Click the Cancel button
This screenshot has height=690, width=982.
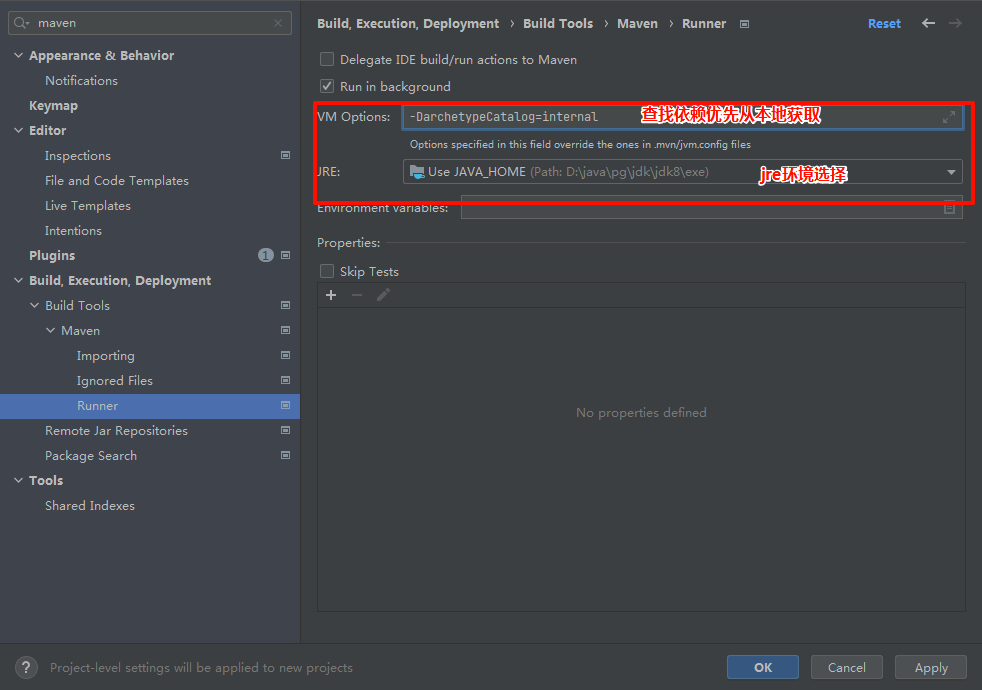[x=847, y=667]
